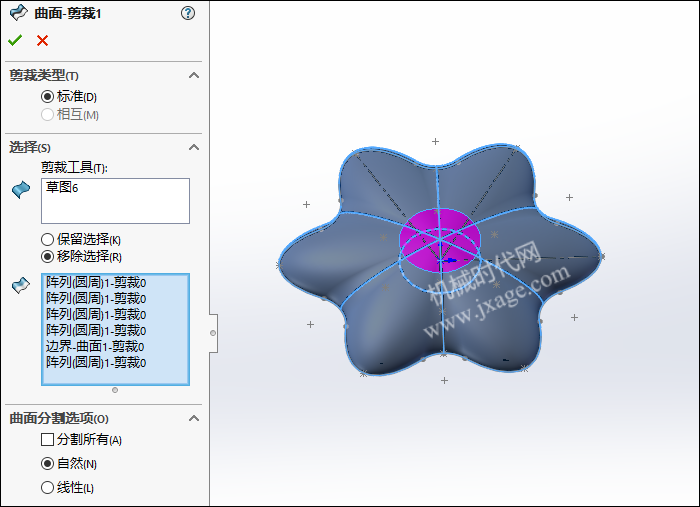Click the trim tool surface icon beside 草图6
The height and width of the screenshot is (507, 700).
point(21,190)
